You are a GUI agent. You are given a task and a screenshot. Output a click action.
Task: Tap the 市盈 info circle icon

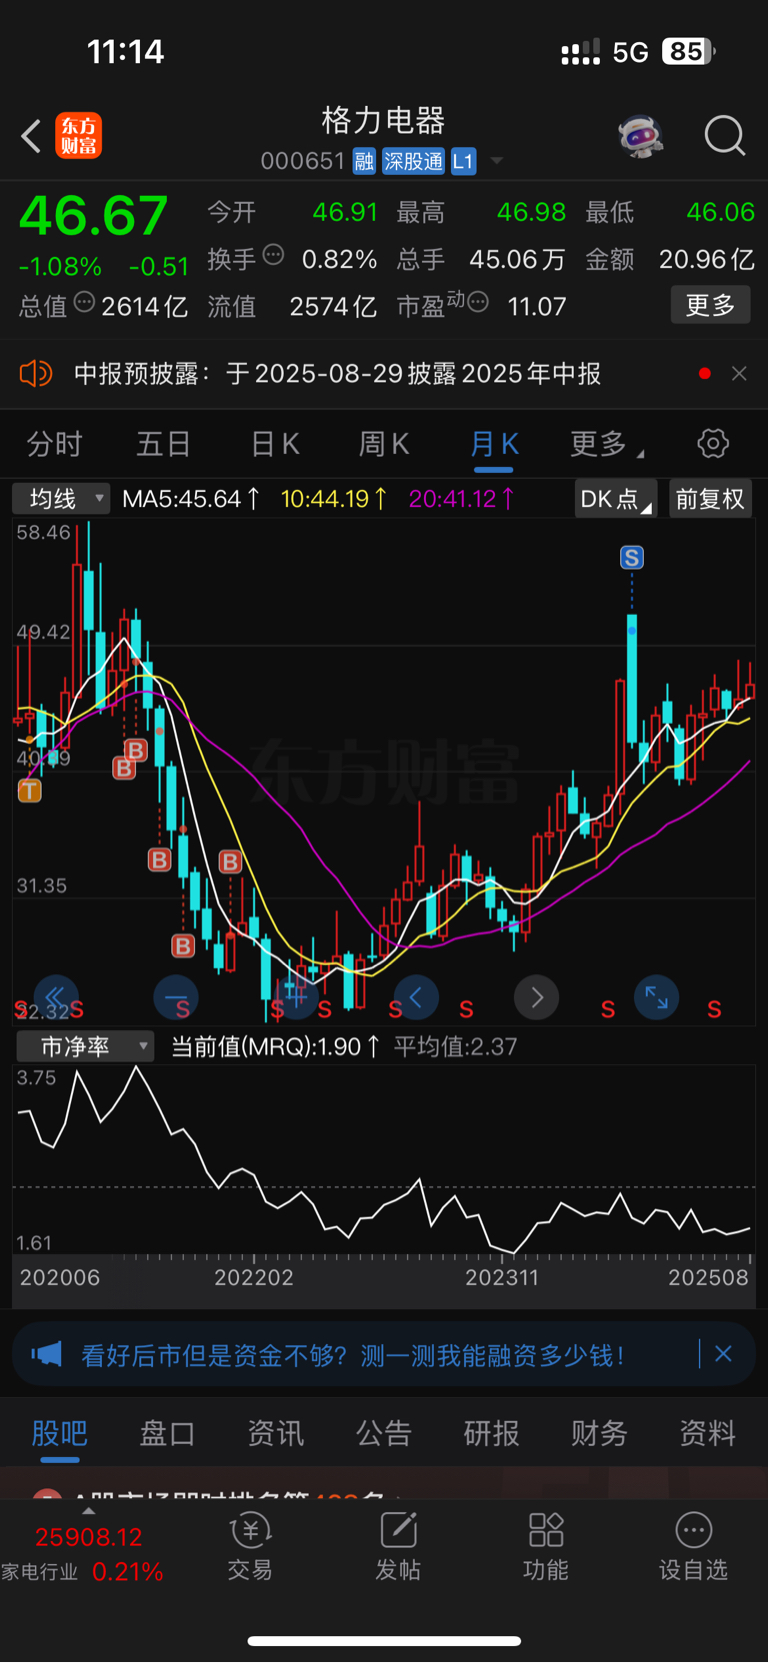pyautogui.click(x=478, y=301)
